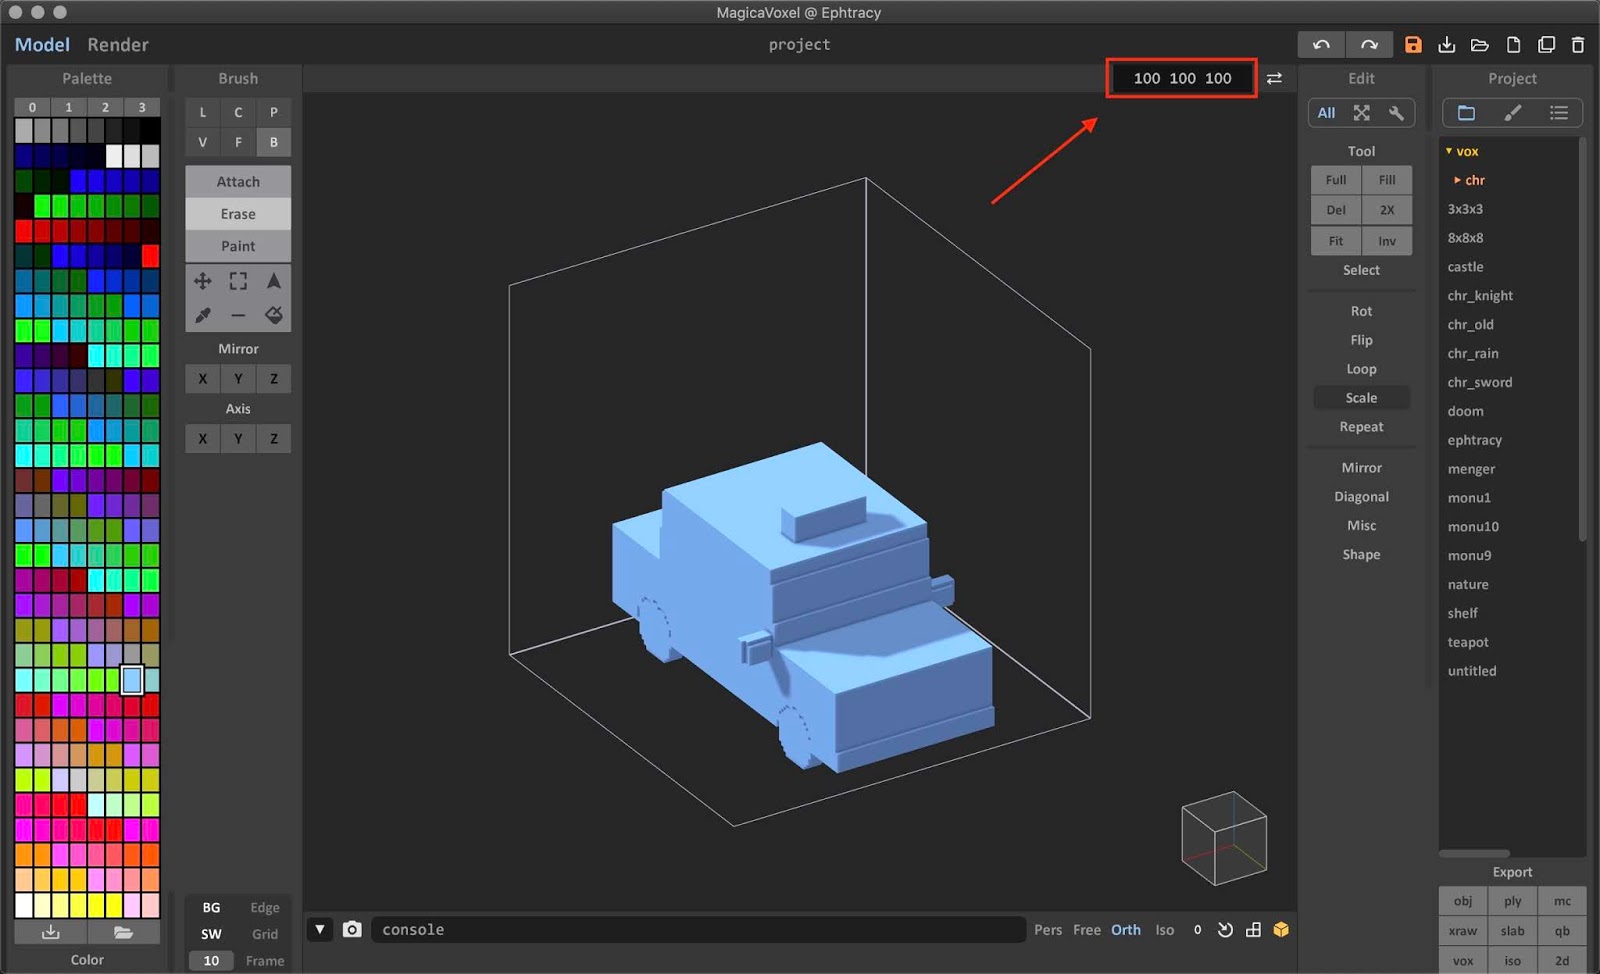
Task: Click the undo arrow icon
Action: (x=1321, y=45)
